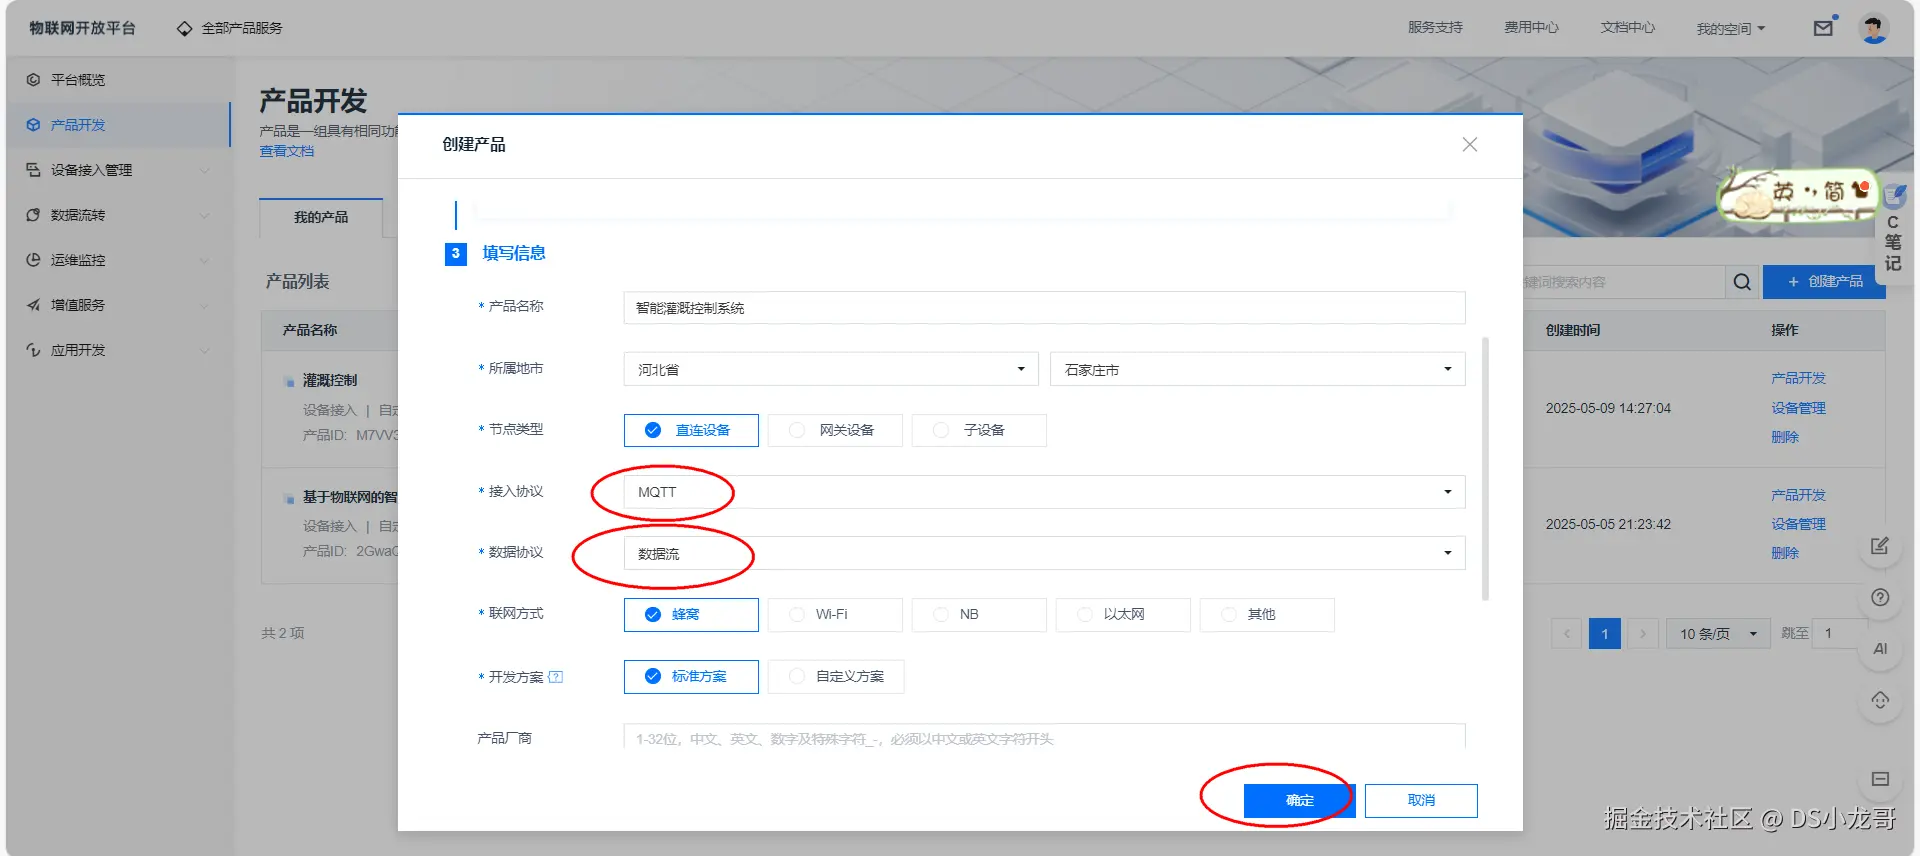Open the 服务支持 top menu
Viewport: 1920px width, 856px height.
tap(1435, 28)
